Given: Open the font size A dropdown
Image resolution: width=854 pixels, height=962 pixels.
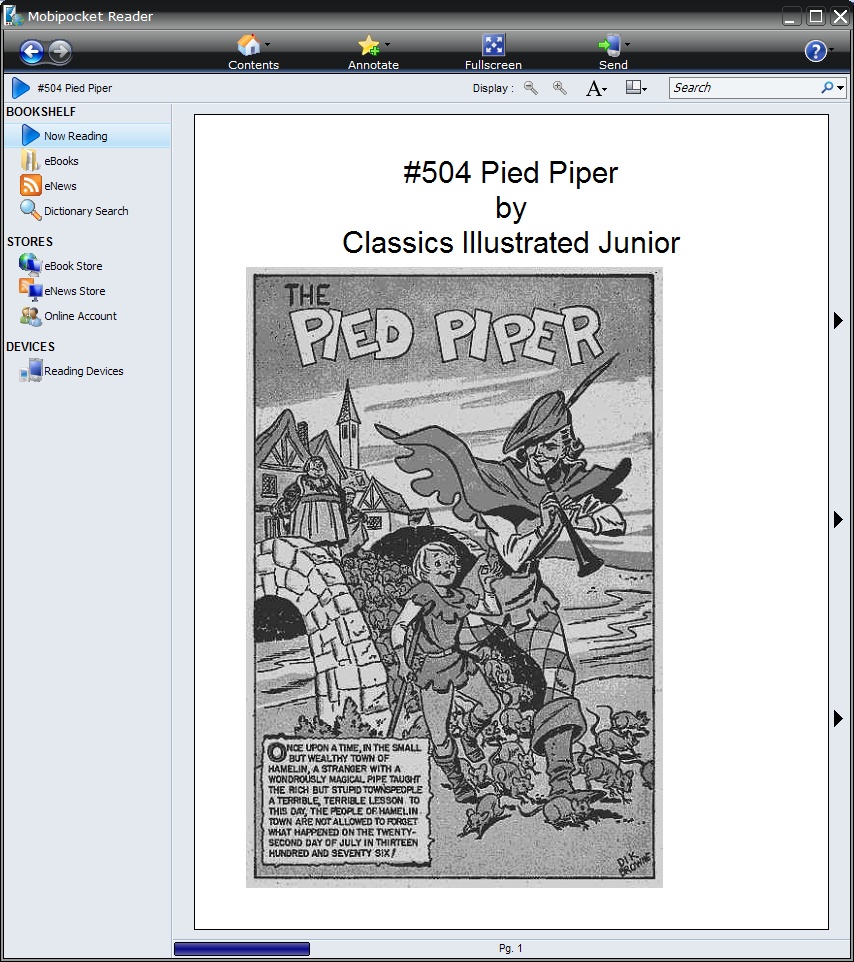Looking at the screenshot, I should [x=596, y=88].
